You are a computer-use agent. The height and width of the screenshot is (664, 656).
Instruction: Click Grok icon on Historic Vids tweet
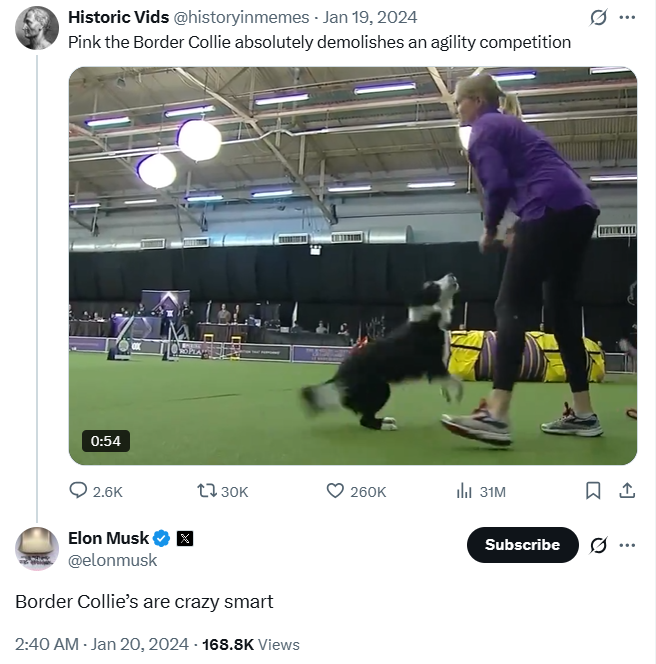(599, 18)
